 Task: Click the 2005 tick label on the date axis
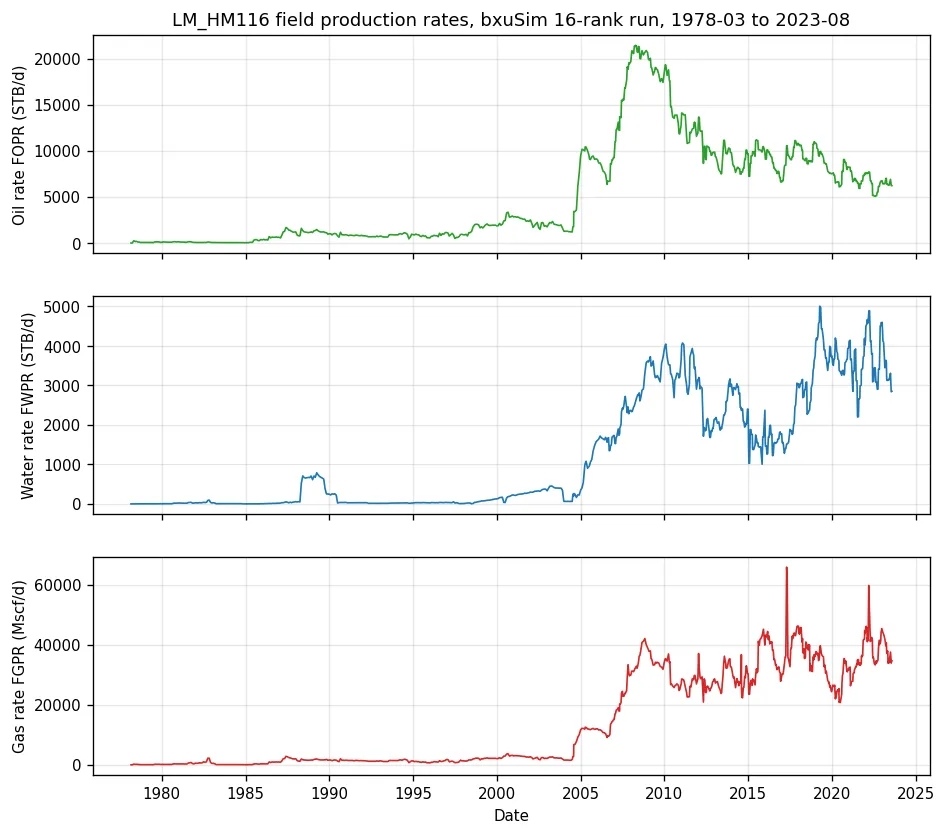point(581,793)
